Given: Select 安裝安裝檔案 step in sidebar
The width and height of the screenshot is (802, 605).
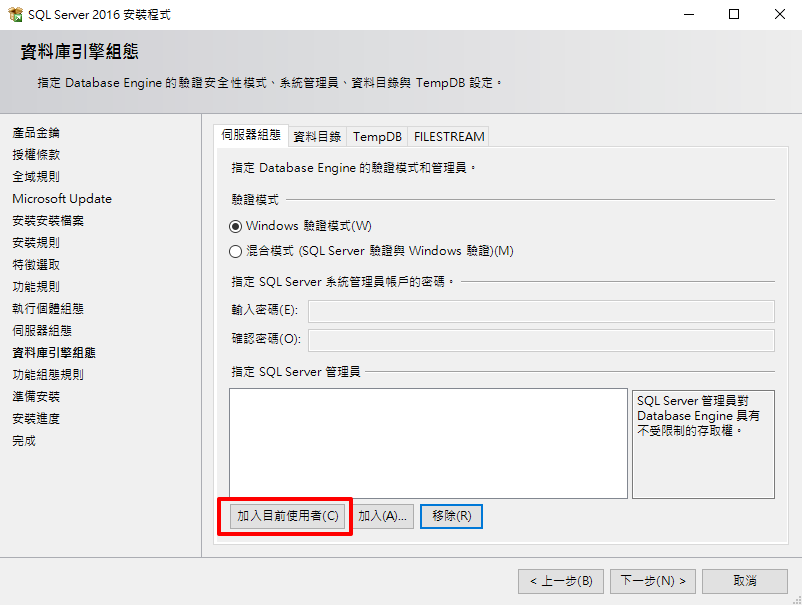Looking at the screenshot, I should (48, 221).
